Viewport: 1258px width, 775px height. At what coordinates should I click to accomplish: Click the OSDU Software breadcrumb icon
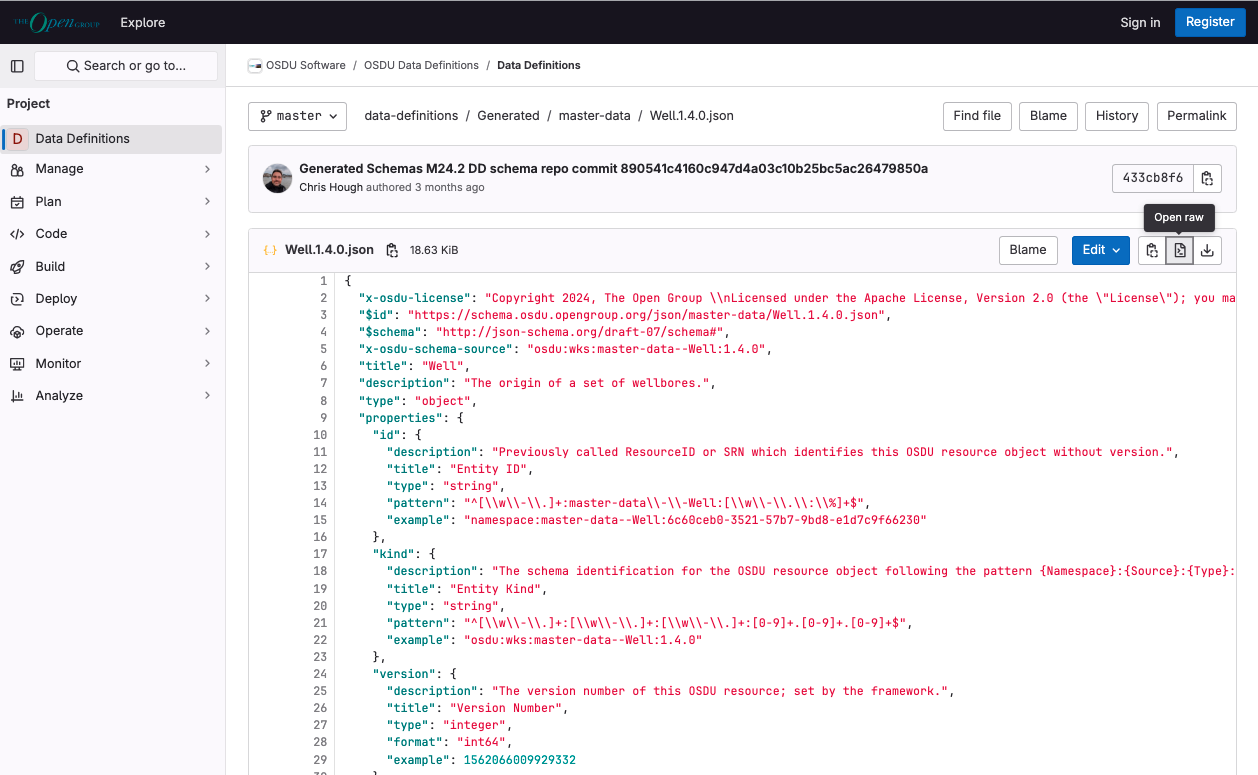[x=255, y=66]
